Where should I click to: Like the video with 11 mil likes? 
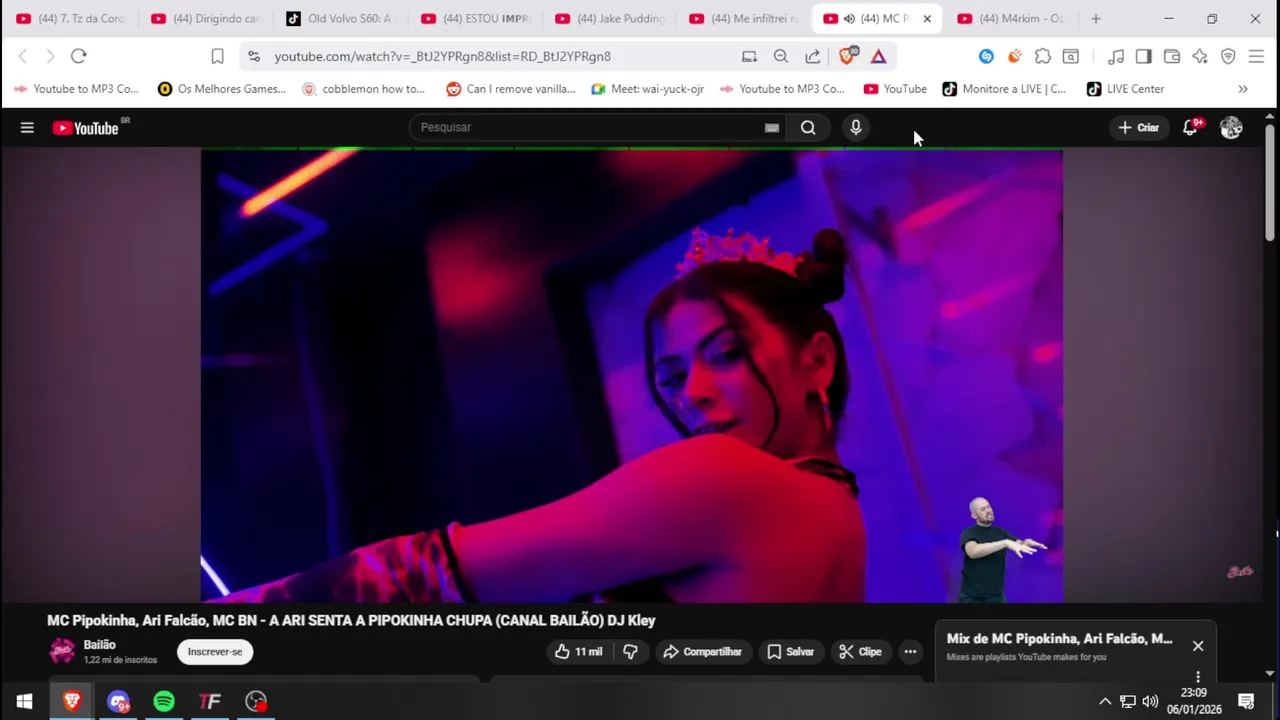point(579,652)
